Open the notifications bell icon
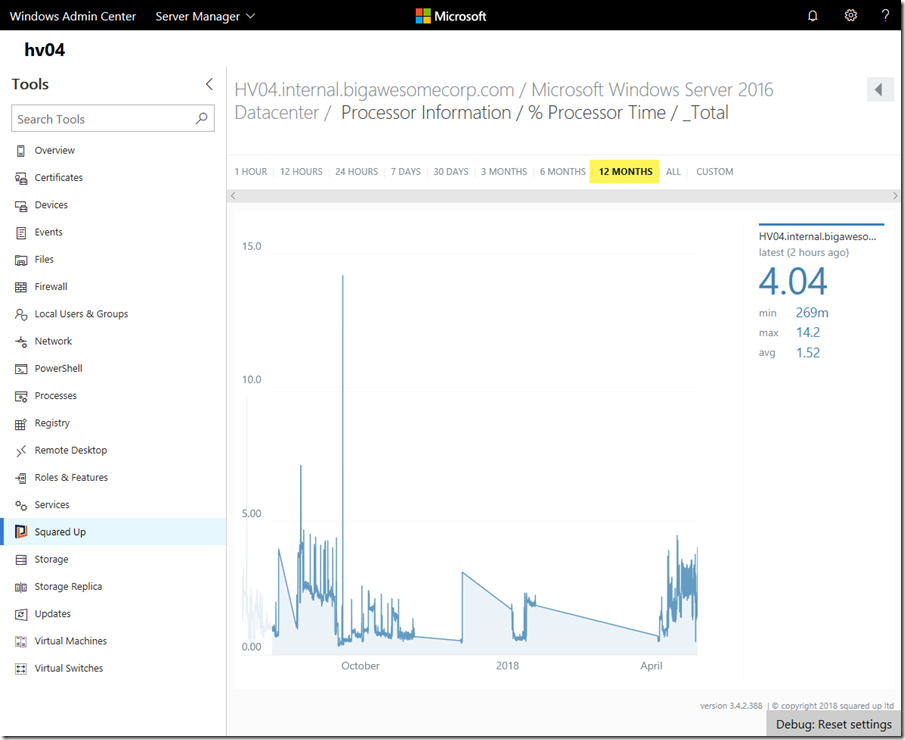 point(812,16)
